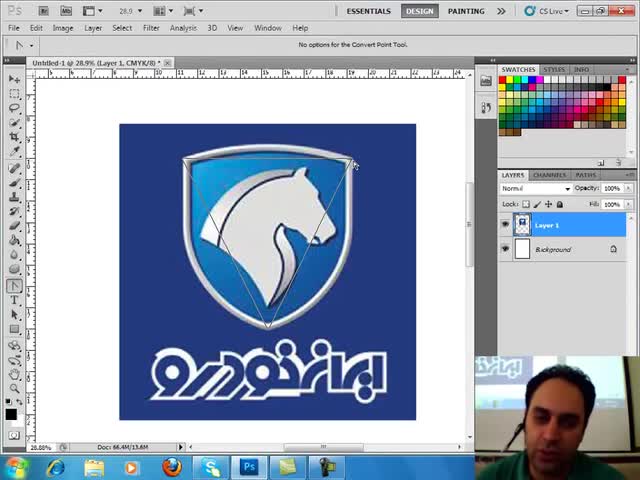
Task: Open Firefox from the Windows taskbar
Action: (x=172, y=467)
